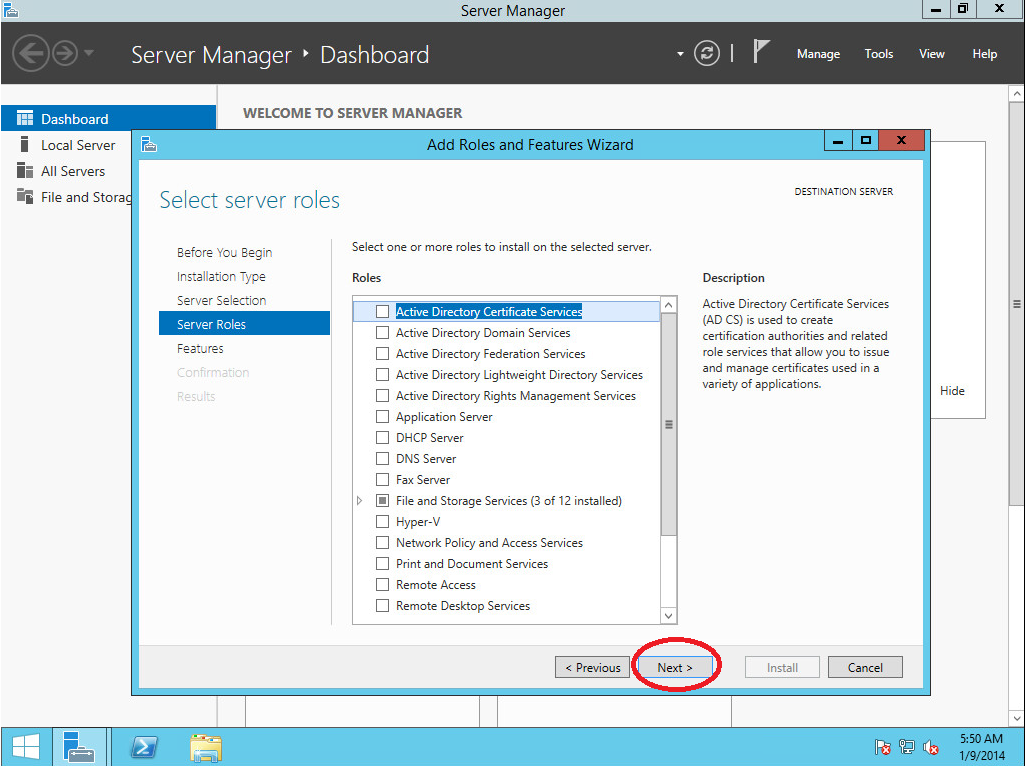The image size is (1025, 766).
Task: Check Print and Document Services
Action: 382,563
